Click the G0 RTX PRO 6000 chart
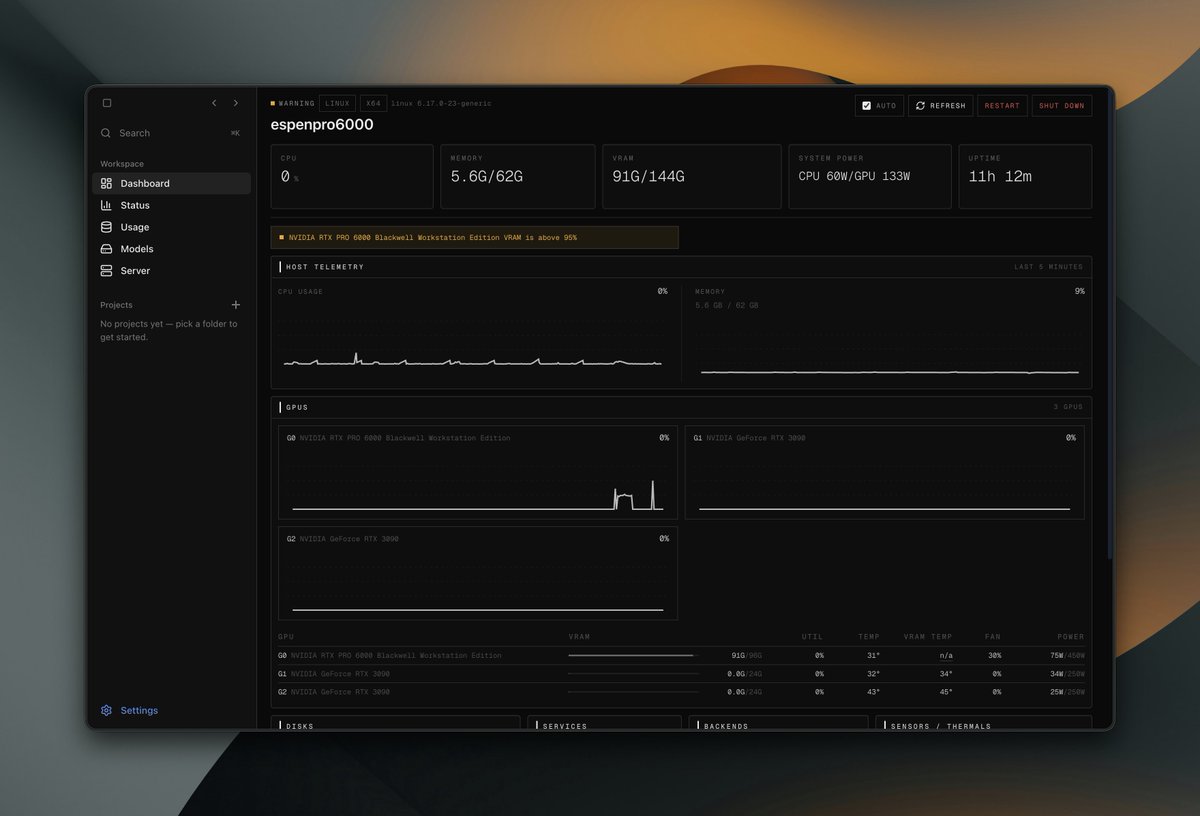The width and height of the screenshot is (1200, 816). click(478, 472)
